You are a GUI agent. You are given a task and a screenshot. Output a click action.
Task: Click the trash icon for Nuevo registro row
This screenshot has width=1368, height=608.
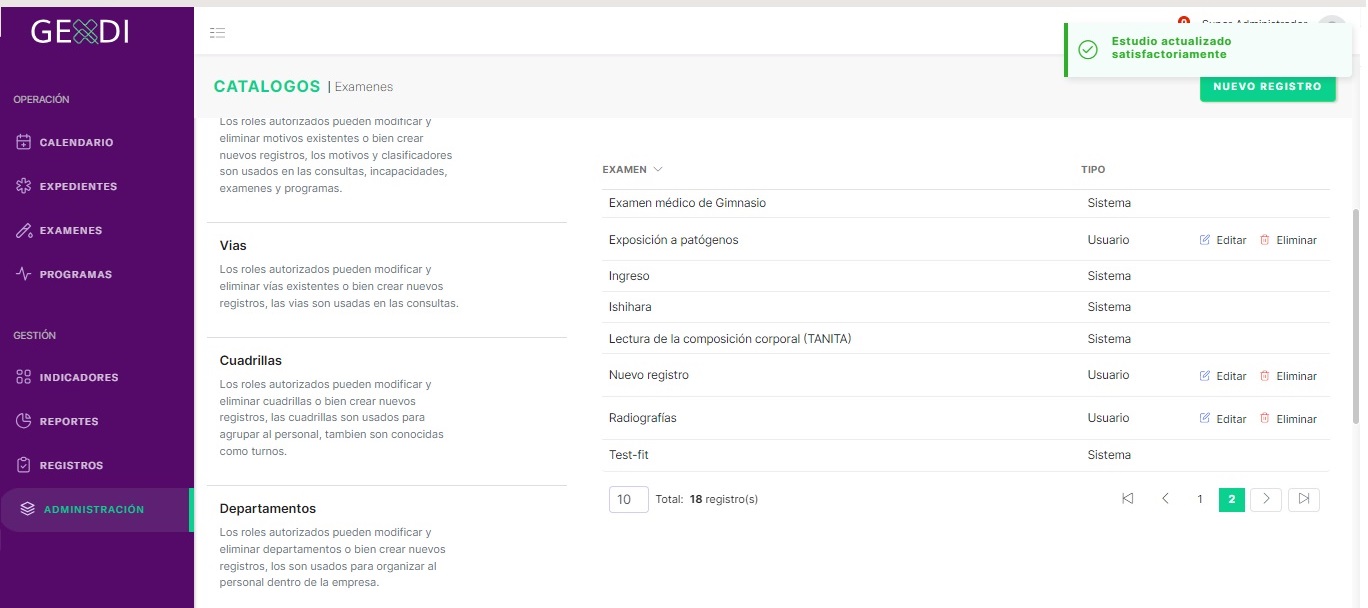coord(1265,376)
